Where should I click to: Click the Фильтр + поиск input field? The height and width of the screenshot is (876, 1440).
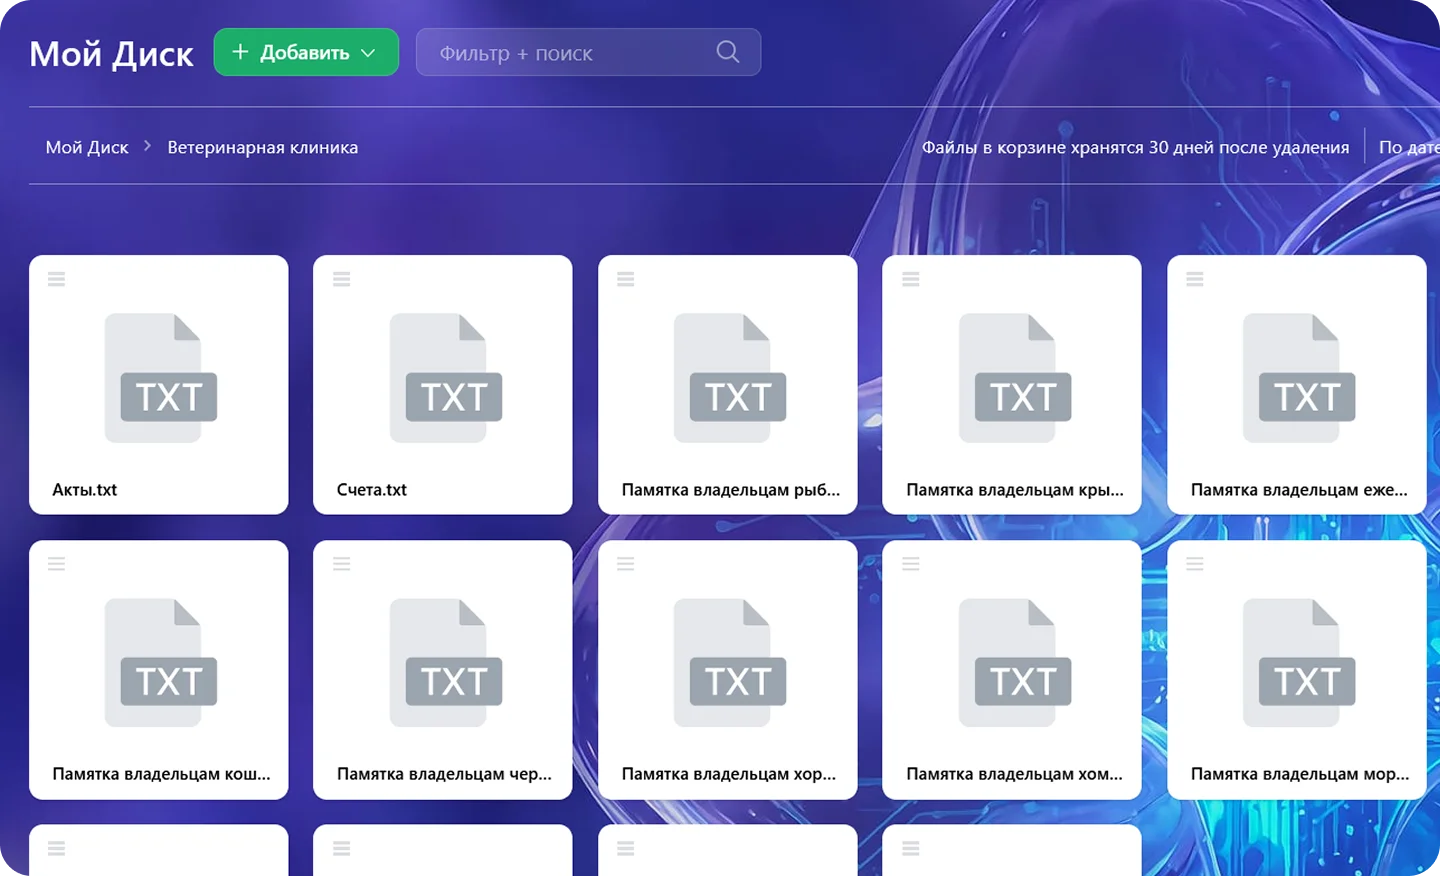click(x=588, y=52)
